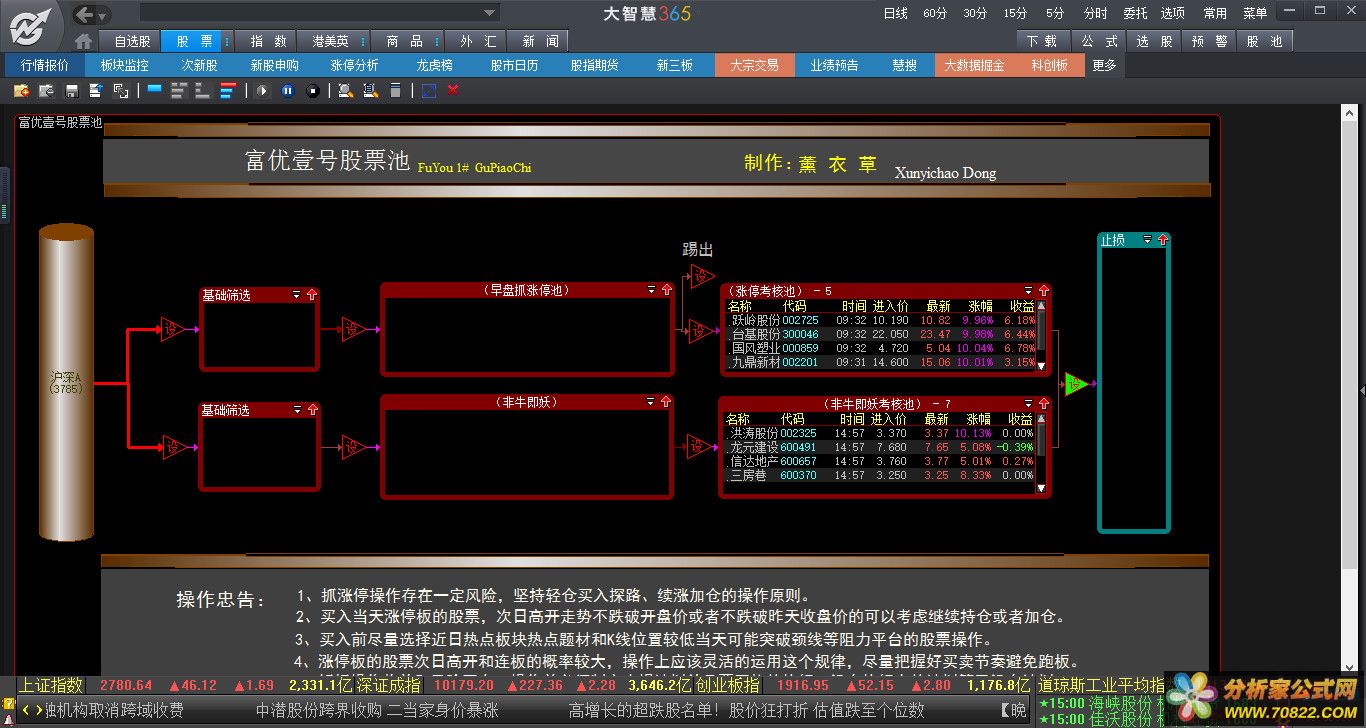Viewport: 1366px width, 728px height.
Task: Click the 预警 button
Action: 1209,42
